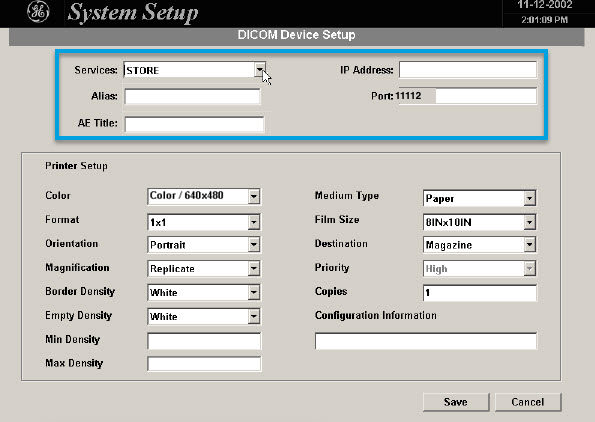595x422 pixels.
Task: Click the Alias input field
Action: click(192, 96)
